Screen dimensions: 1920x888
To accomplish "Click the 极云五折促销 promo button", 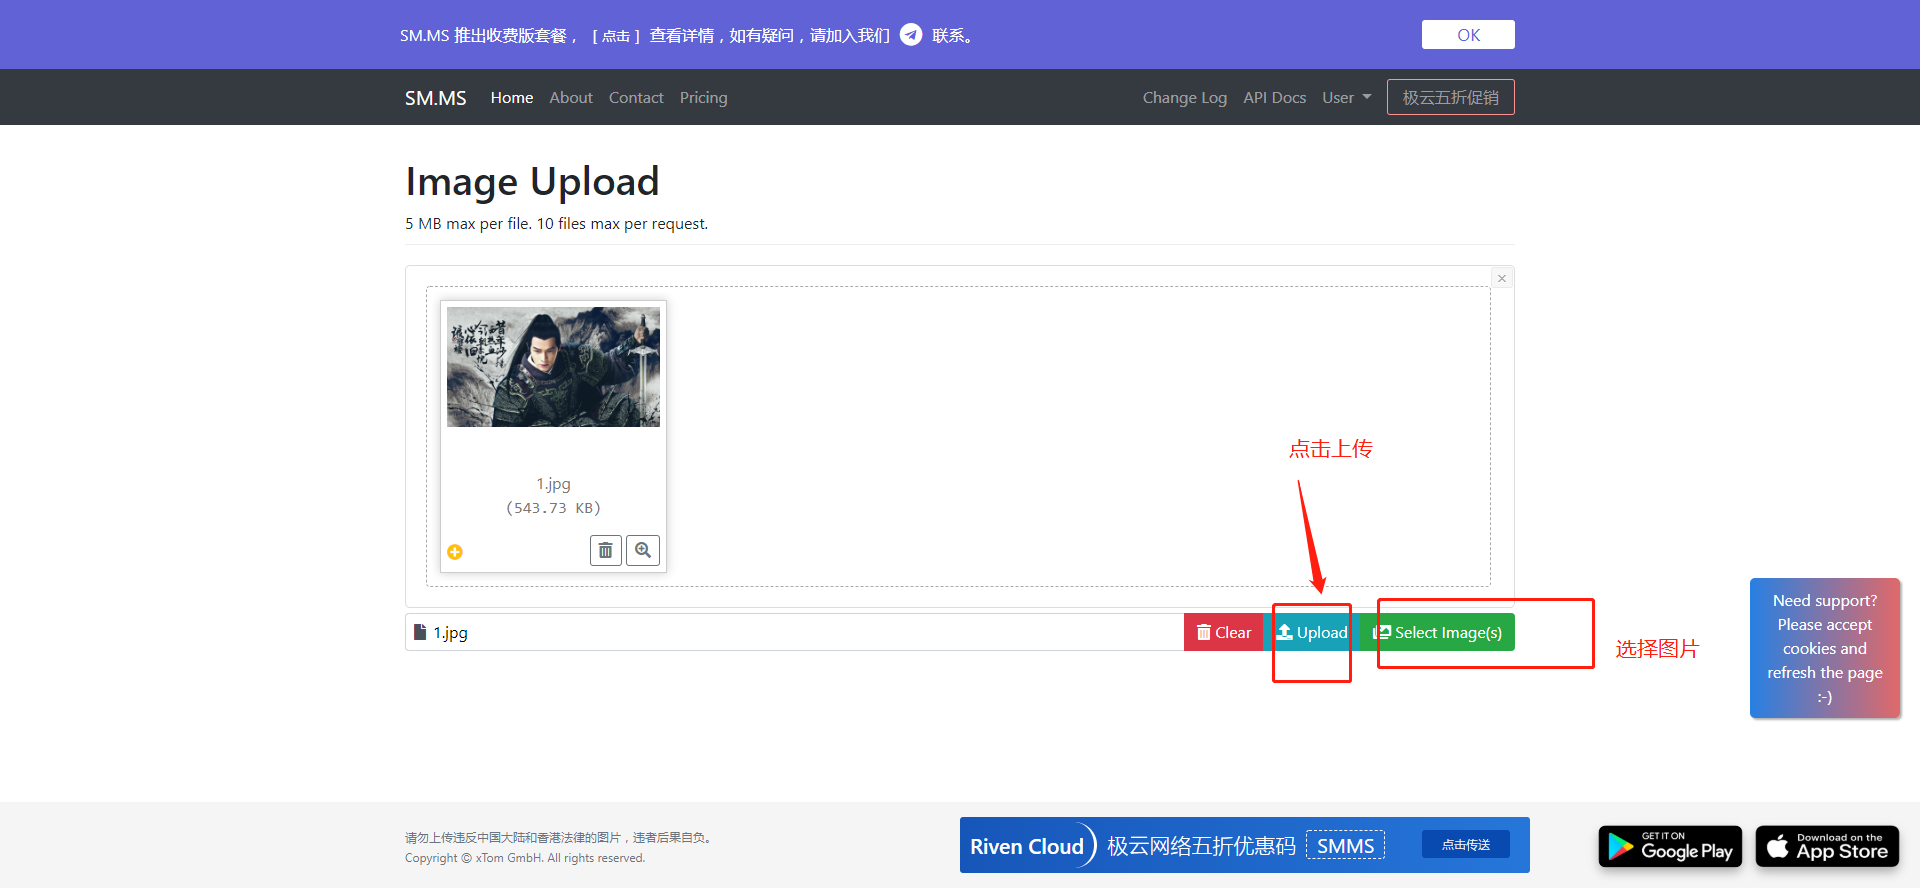I will (1450, 97).
